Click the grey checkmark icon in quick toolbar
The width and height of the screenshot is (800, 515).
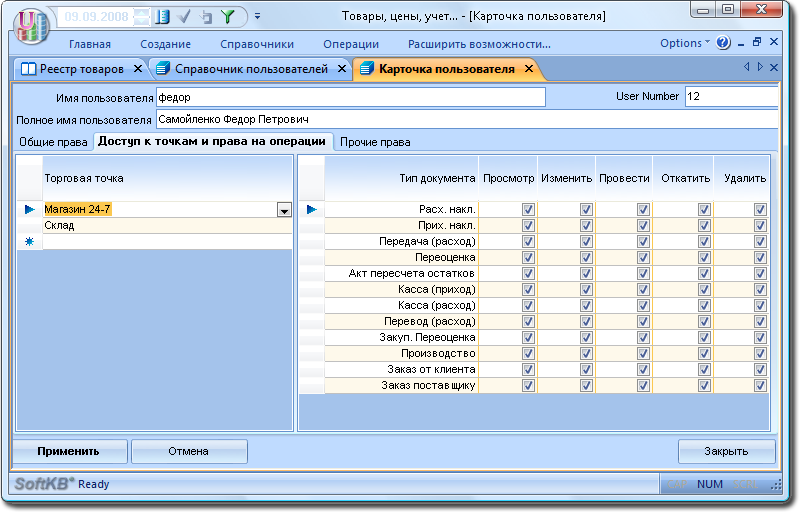[x=185, y=16]
